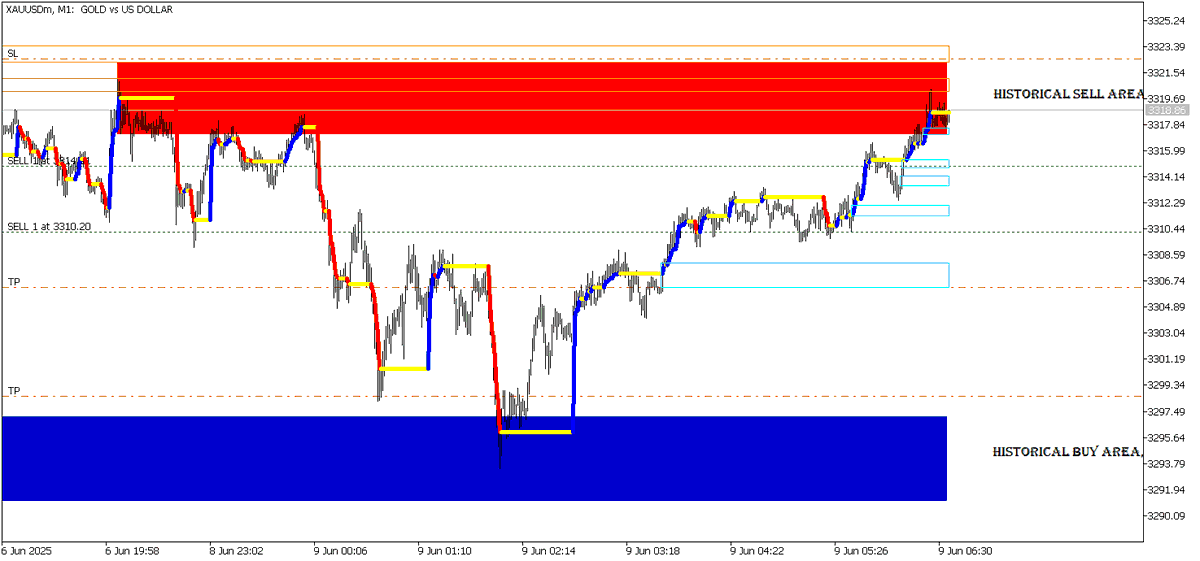
Task: Select the blue historical buy zone rectangle
Action: [x=474, y=459]
